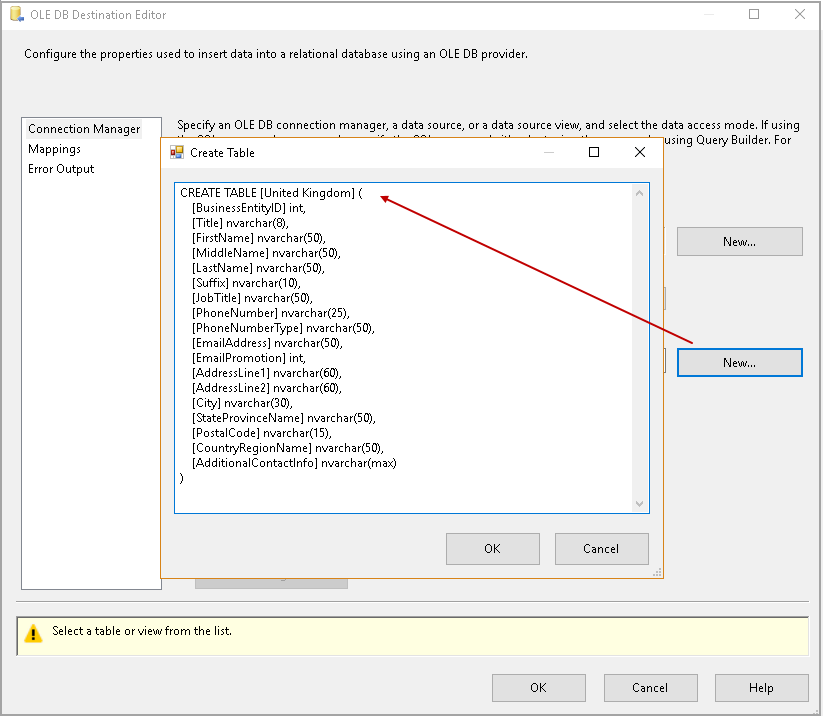Maximize the OLE DB Destination Editor window
Screen dimensions: 823x716
[754, 15]
